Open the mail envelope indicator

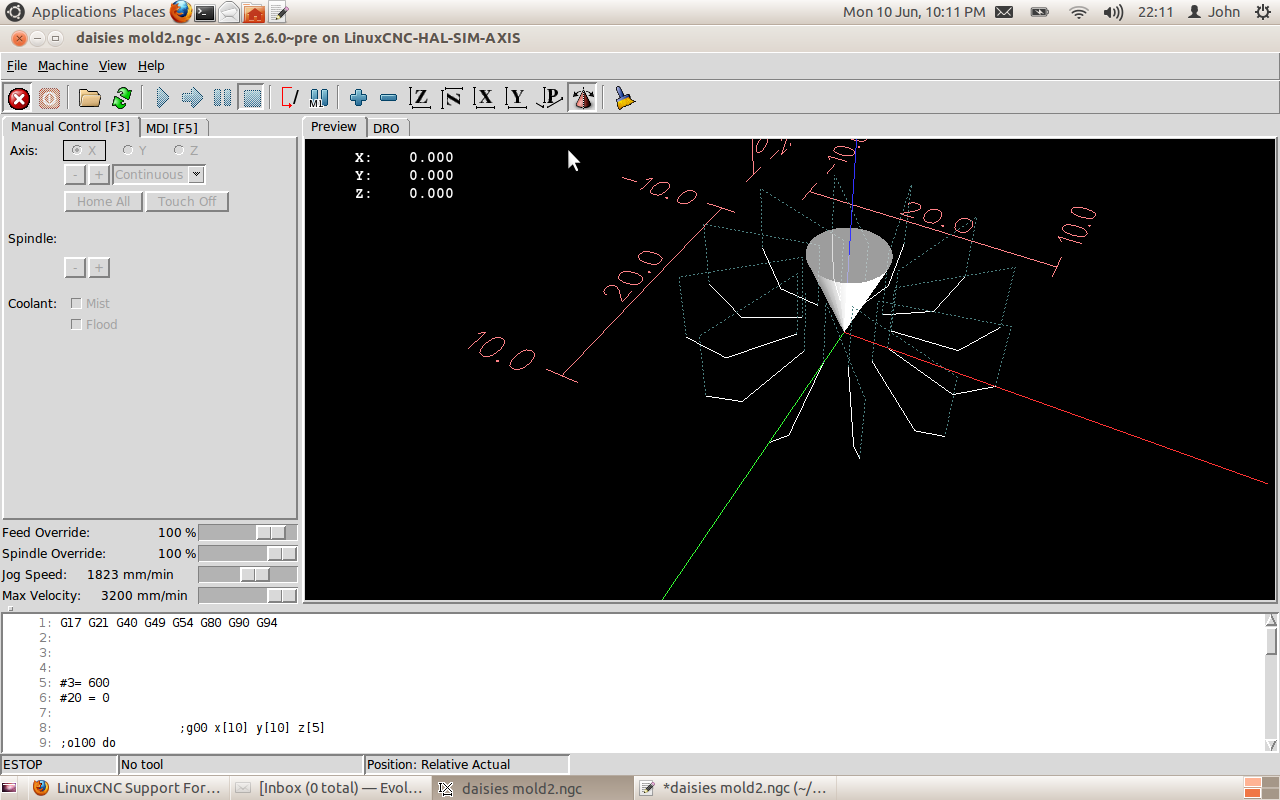[1004, 12]
